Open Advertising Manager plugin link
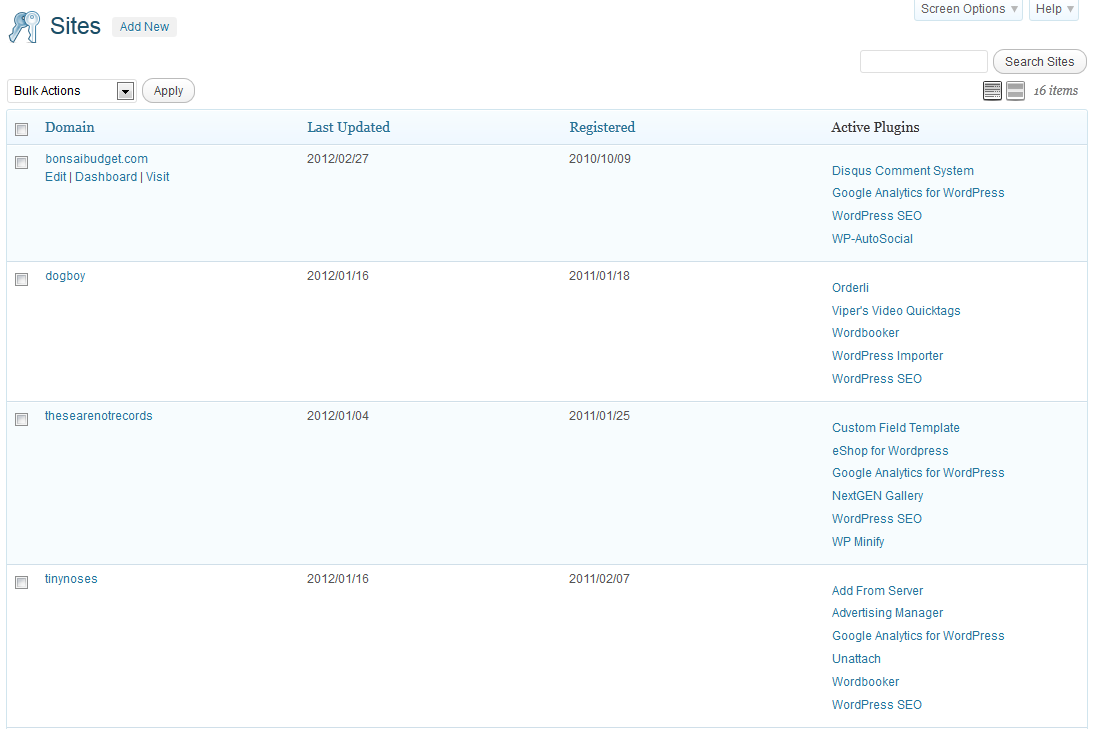 tap(887, 613)
